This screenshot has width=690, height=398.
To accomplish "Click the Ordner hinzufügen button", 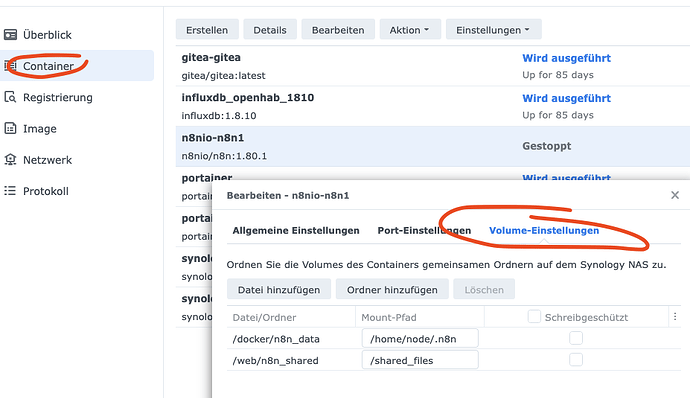I will tap(392, 289).
